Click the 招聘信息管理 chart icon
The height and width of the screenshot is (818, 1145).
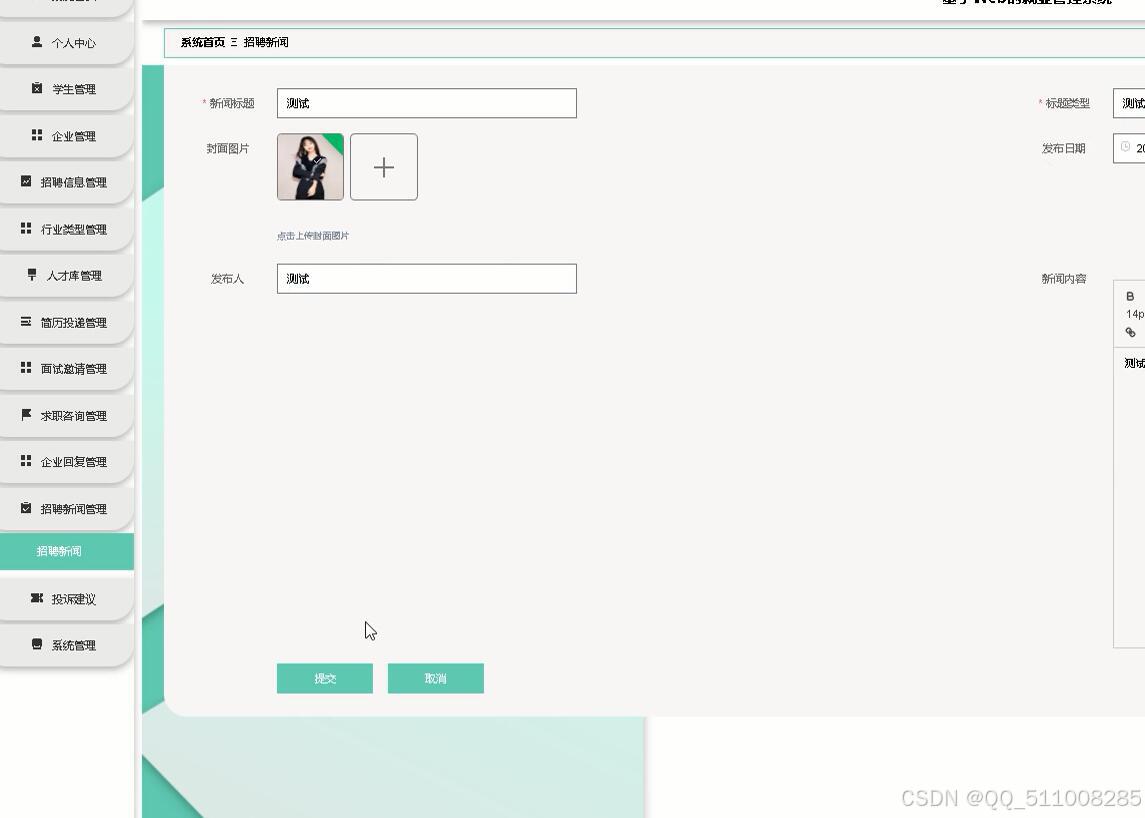pyautogui.click(x=26, y=181)
